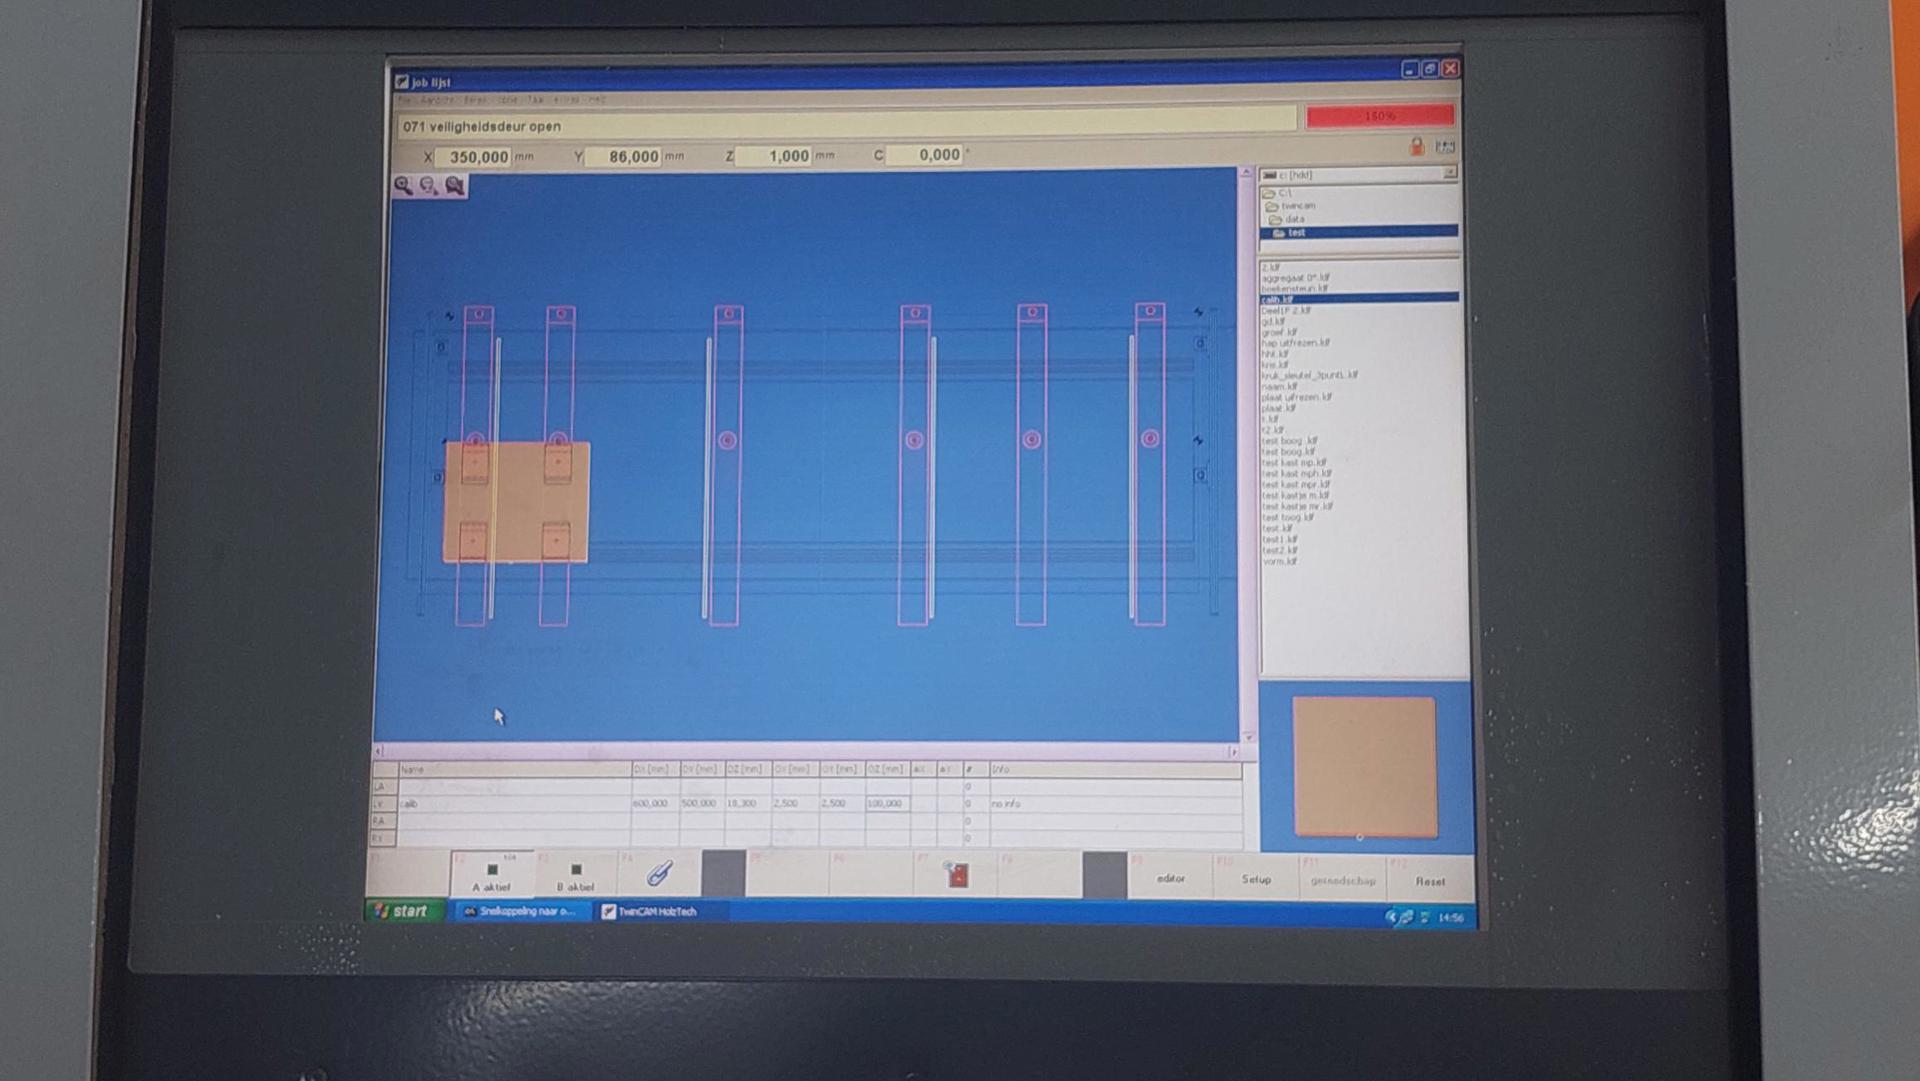Click the zoom in magnifier icon
Image resolution: width=1920 pixels, height=1081 pixels.
click(x=403, y=185)
